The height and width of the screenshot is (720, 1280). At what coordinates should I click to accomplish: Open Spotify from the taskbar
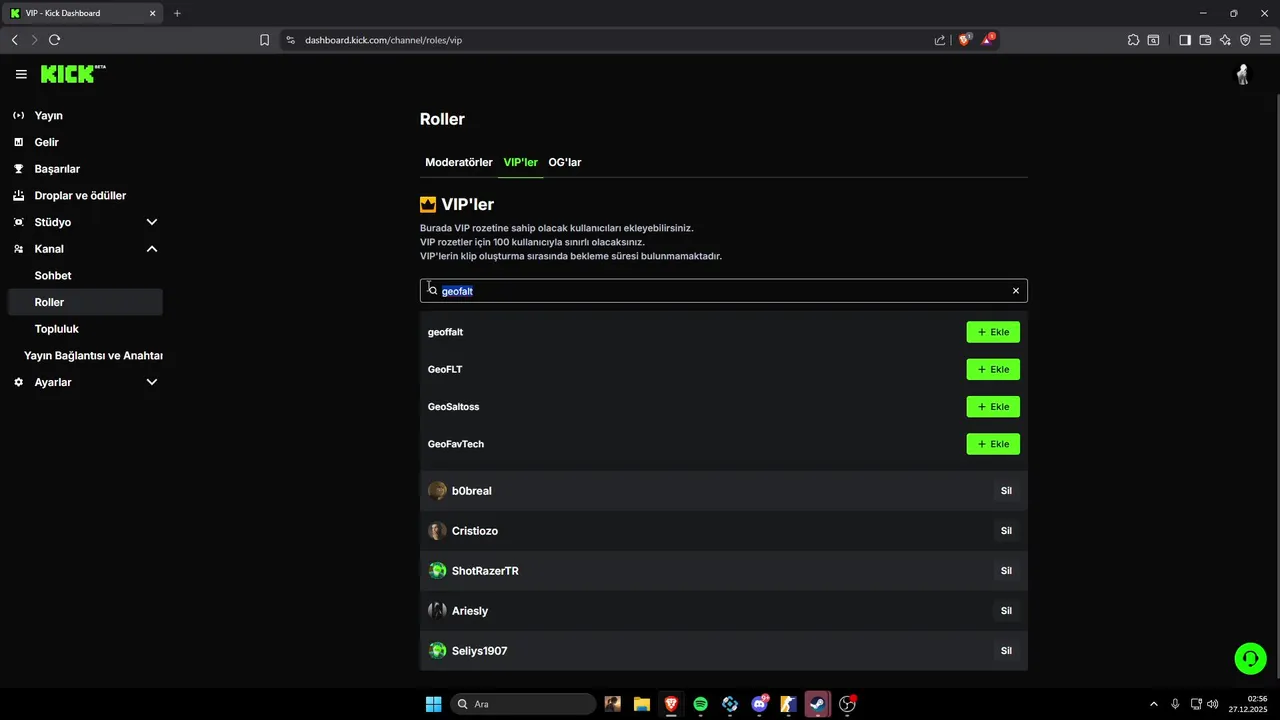[700, 704]
